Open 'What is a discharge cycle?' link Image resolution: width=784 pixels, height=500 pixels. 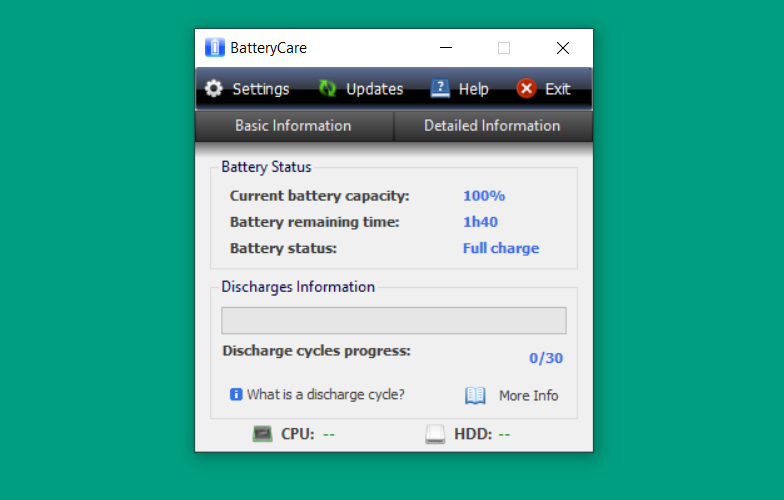click(326, 394)
